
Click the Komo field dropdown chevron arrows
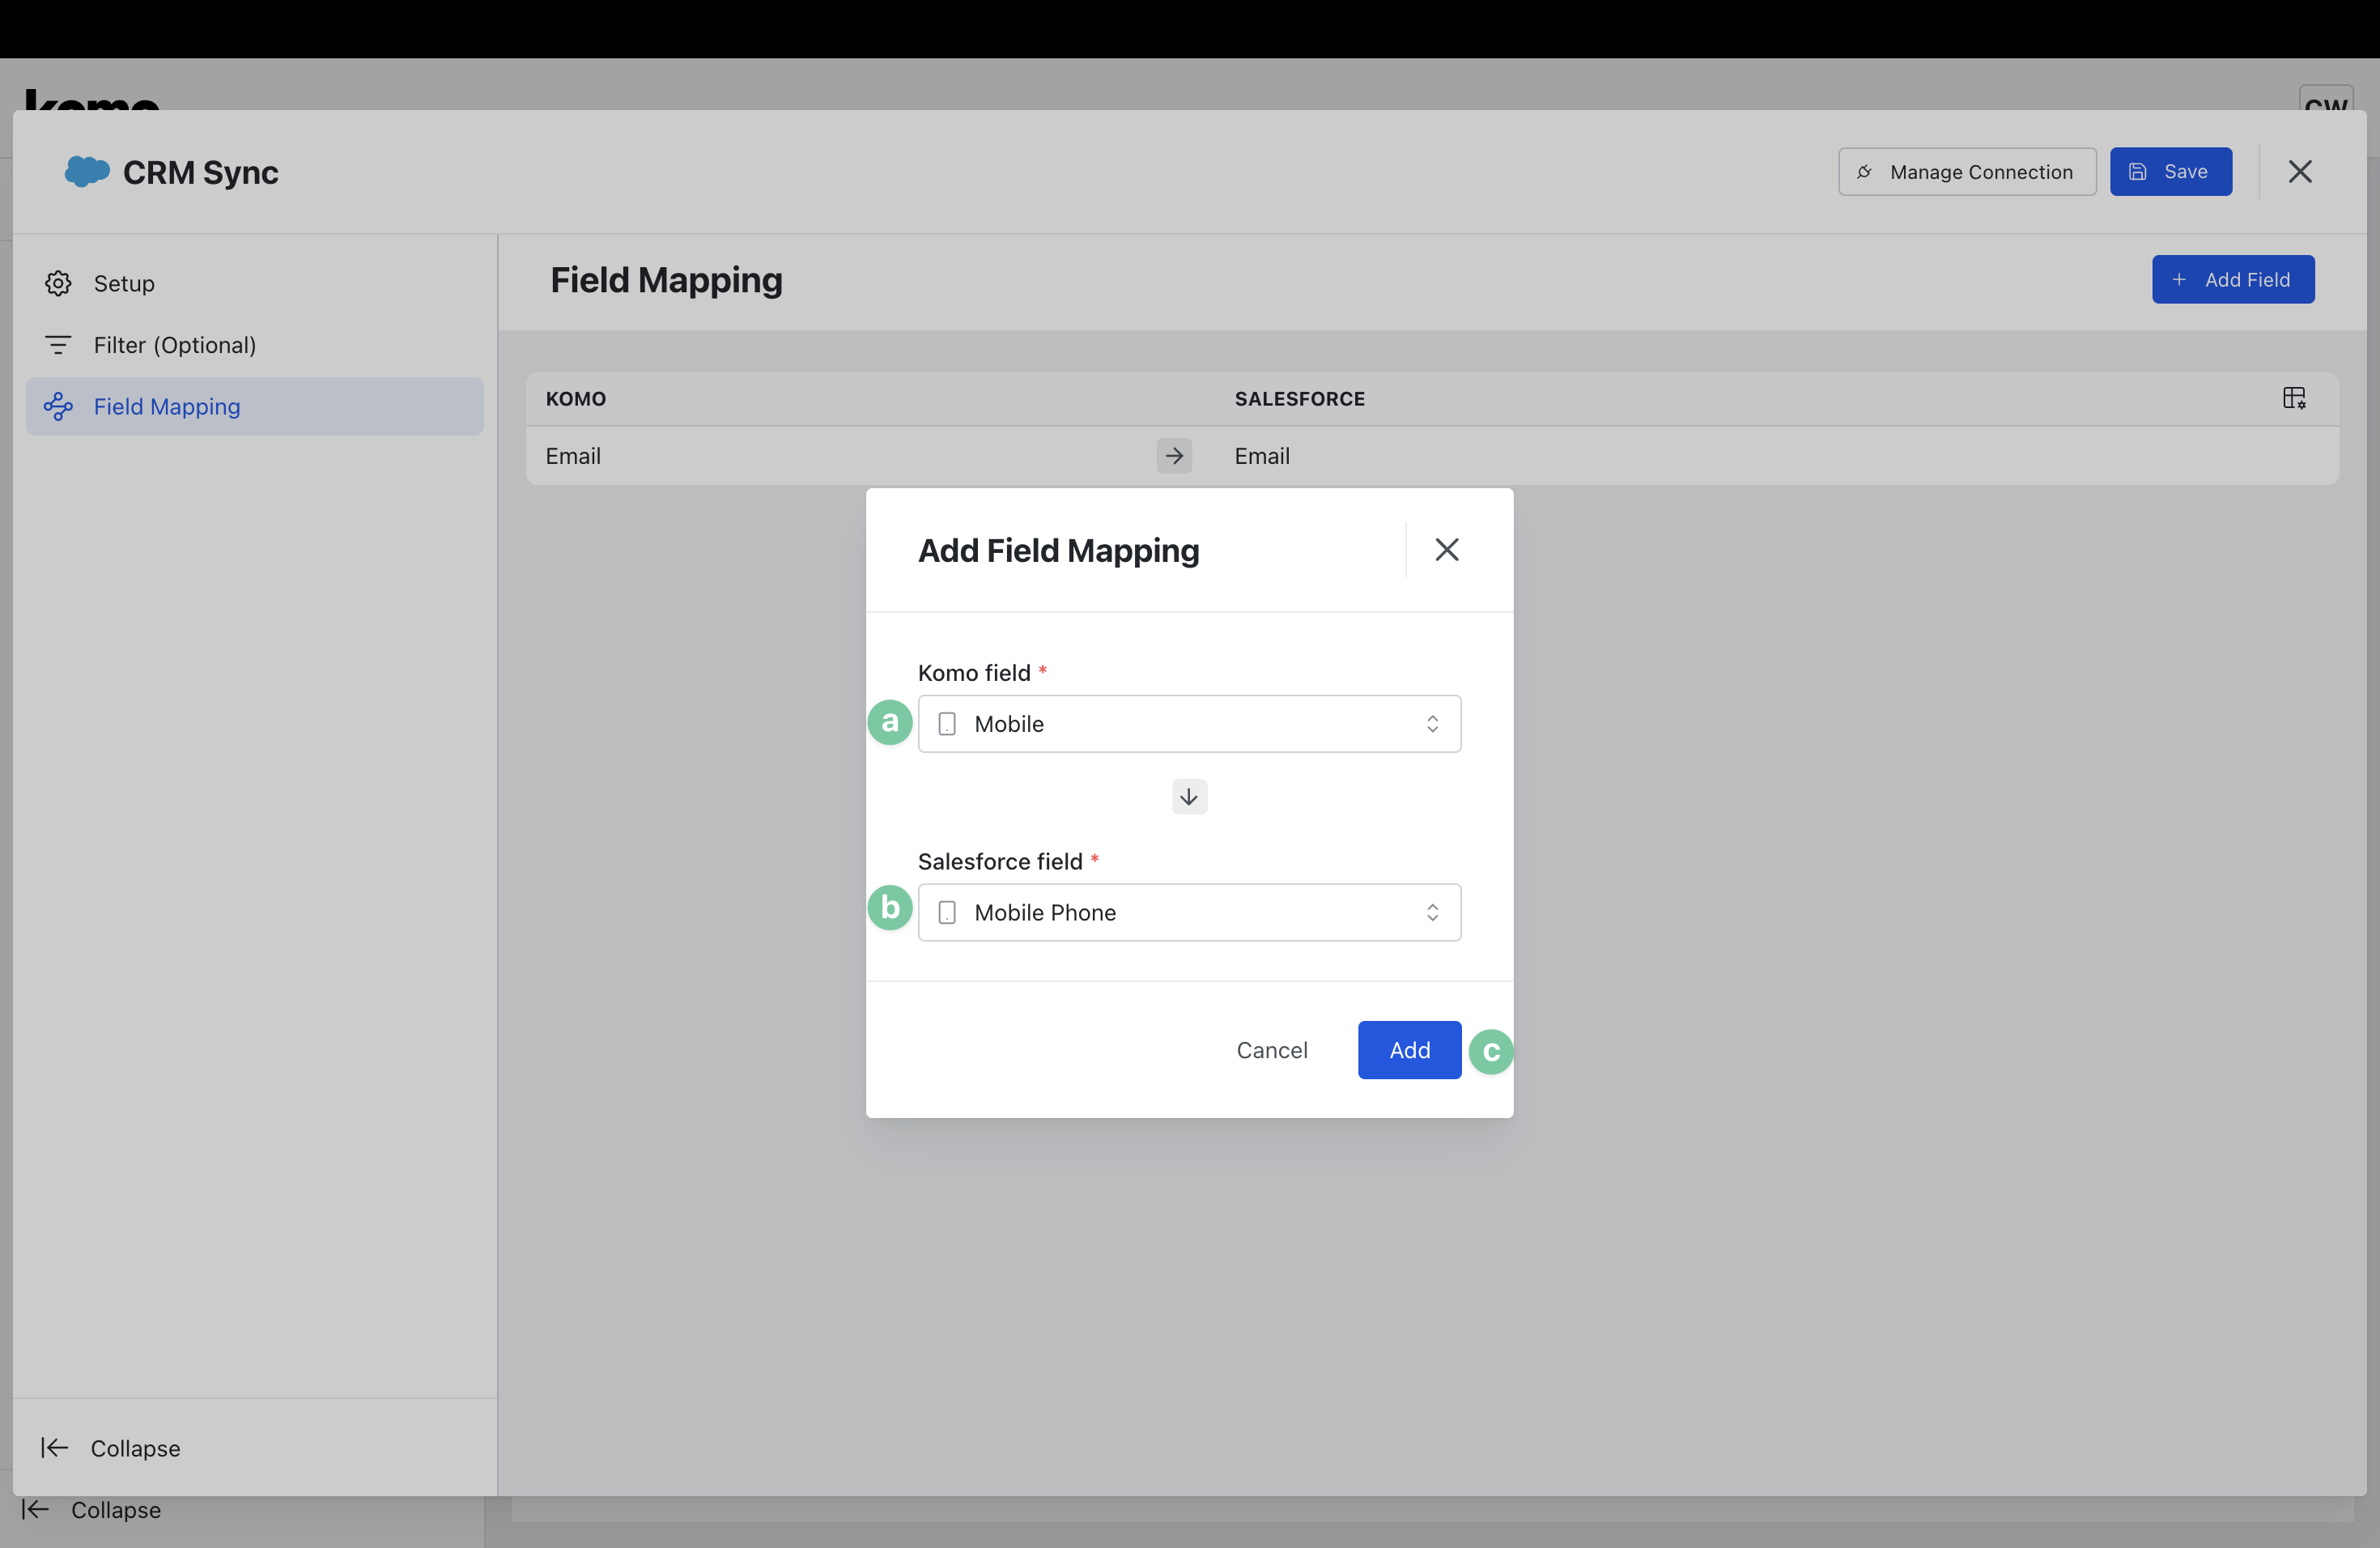(1432, 724)
